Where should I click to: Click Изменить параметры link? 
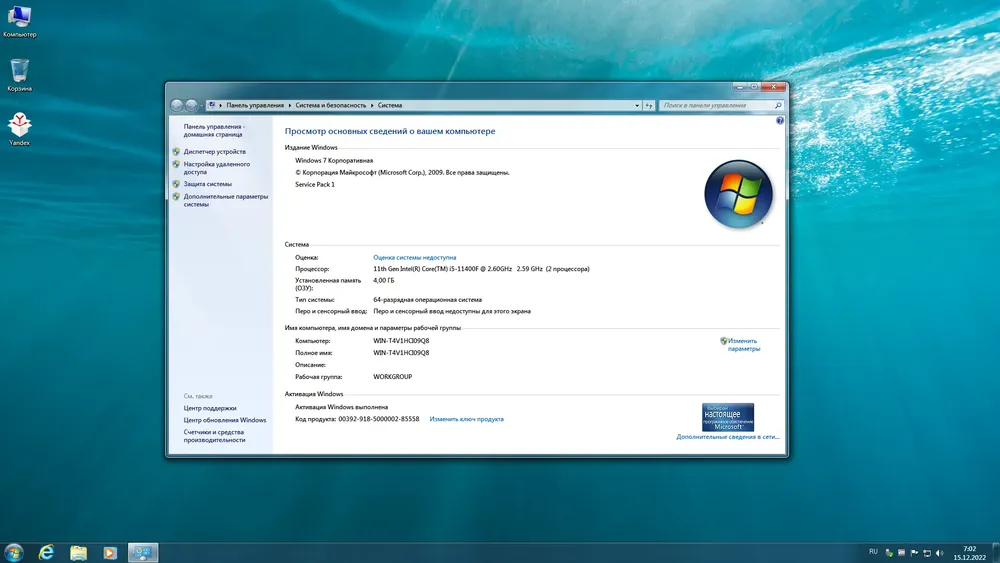(x=744, y=345)
